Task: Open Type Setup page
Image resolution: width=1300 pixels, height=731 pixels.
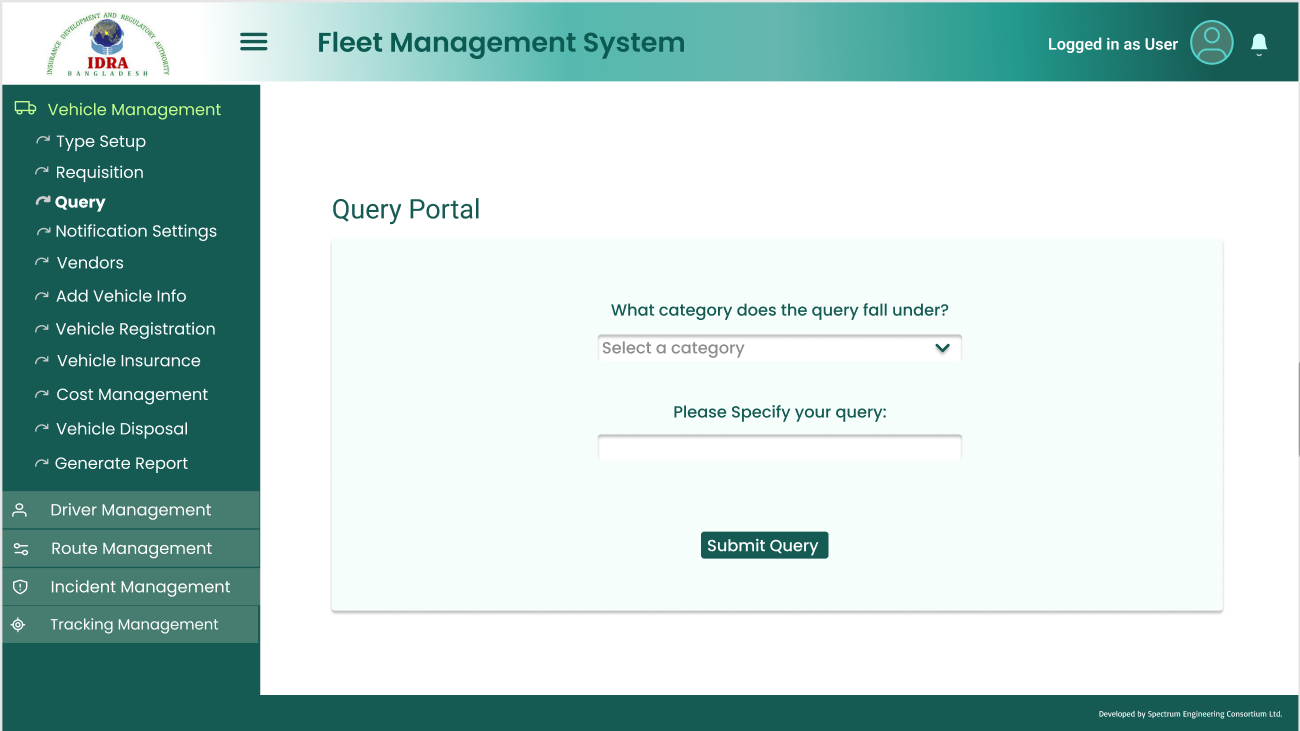Action: coord(101,141)
